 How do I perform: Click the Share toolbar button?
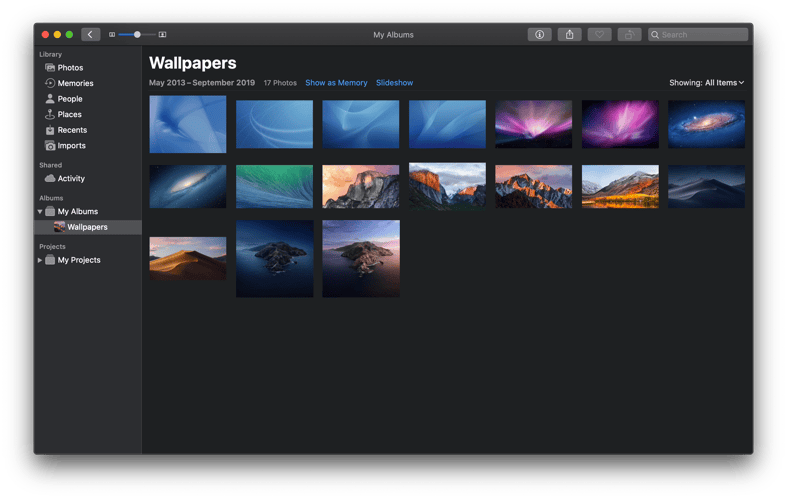(x=570, y=35)
